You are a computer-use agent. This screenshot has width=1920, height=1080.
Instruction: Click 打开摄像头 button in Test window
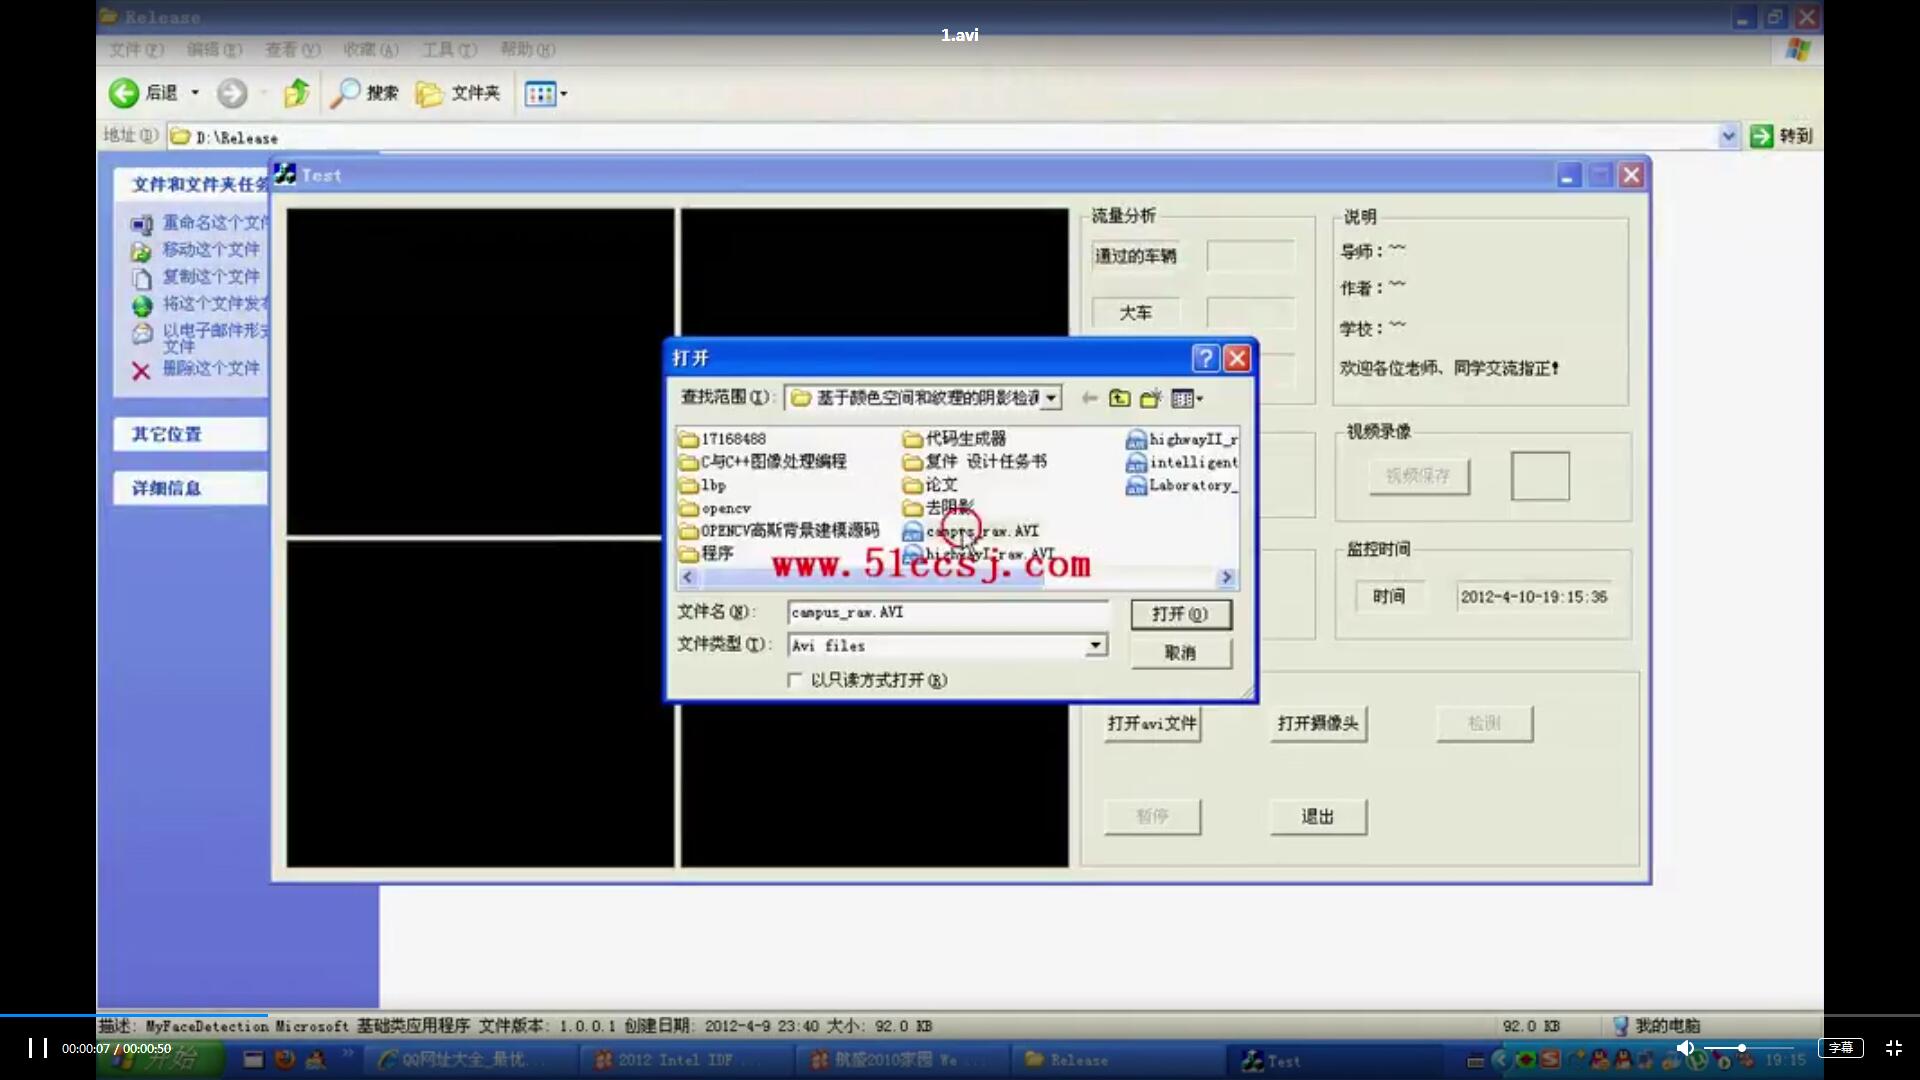[x=1318, y=723]
